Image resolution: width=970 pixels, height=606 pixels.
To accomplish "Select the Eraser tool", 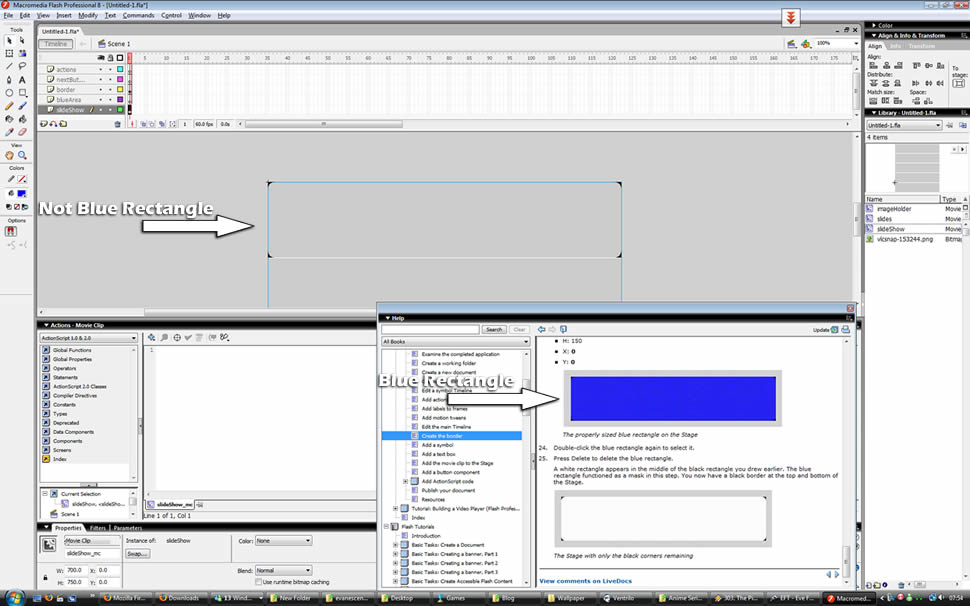I will tap(22, 132).
